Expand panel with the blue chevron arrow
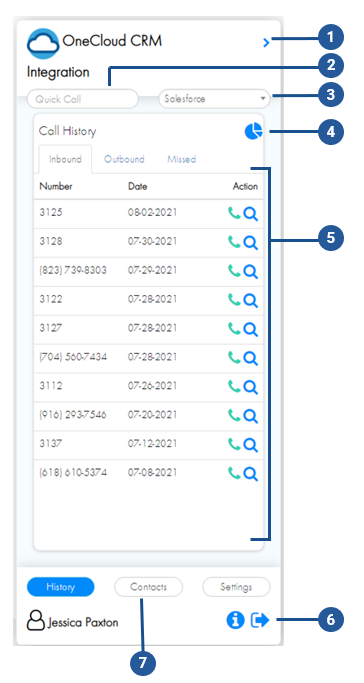Screen dimensions: 364x683 (x=266, y=42)
